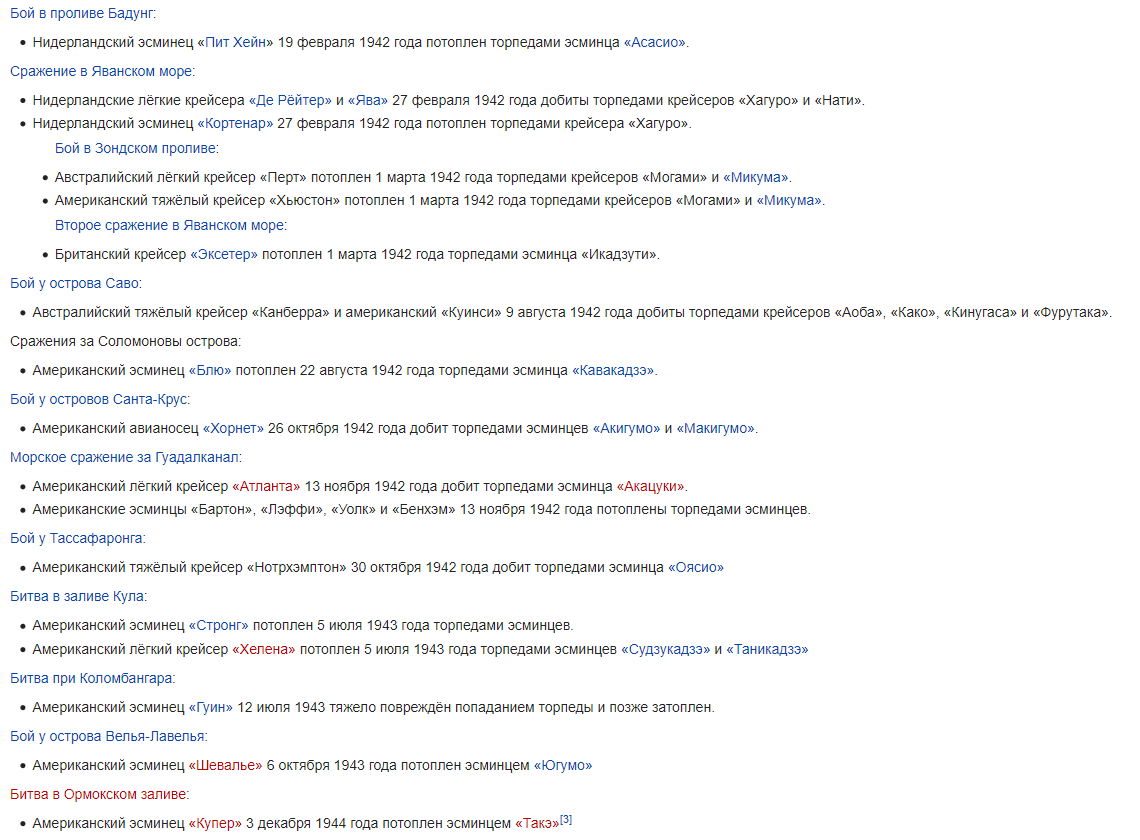The image size is (1140, 840).
Task: Open «Второе сражение в Яванском море» link
Action: tap(169, 225)
